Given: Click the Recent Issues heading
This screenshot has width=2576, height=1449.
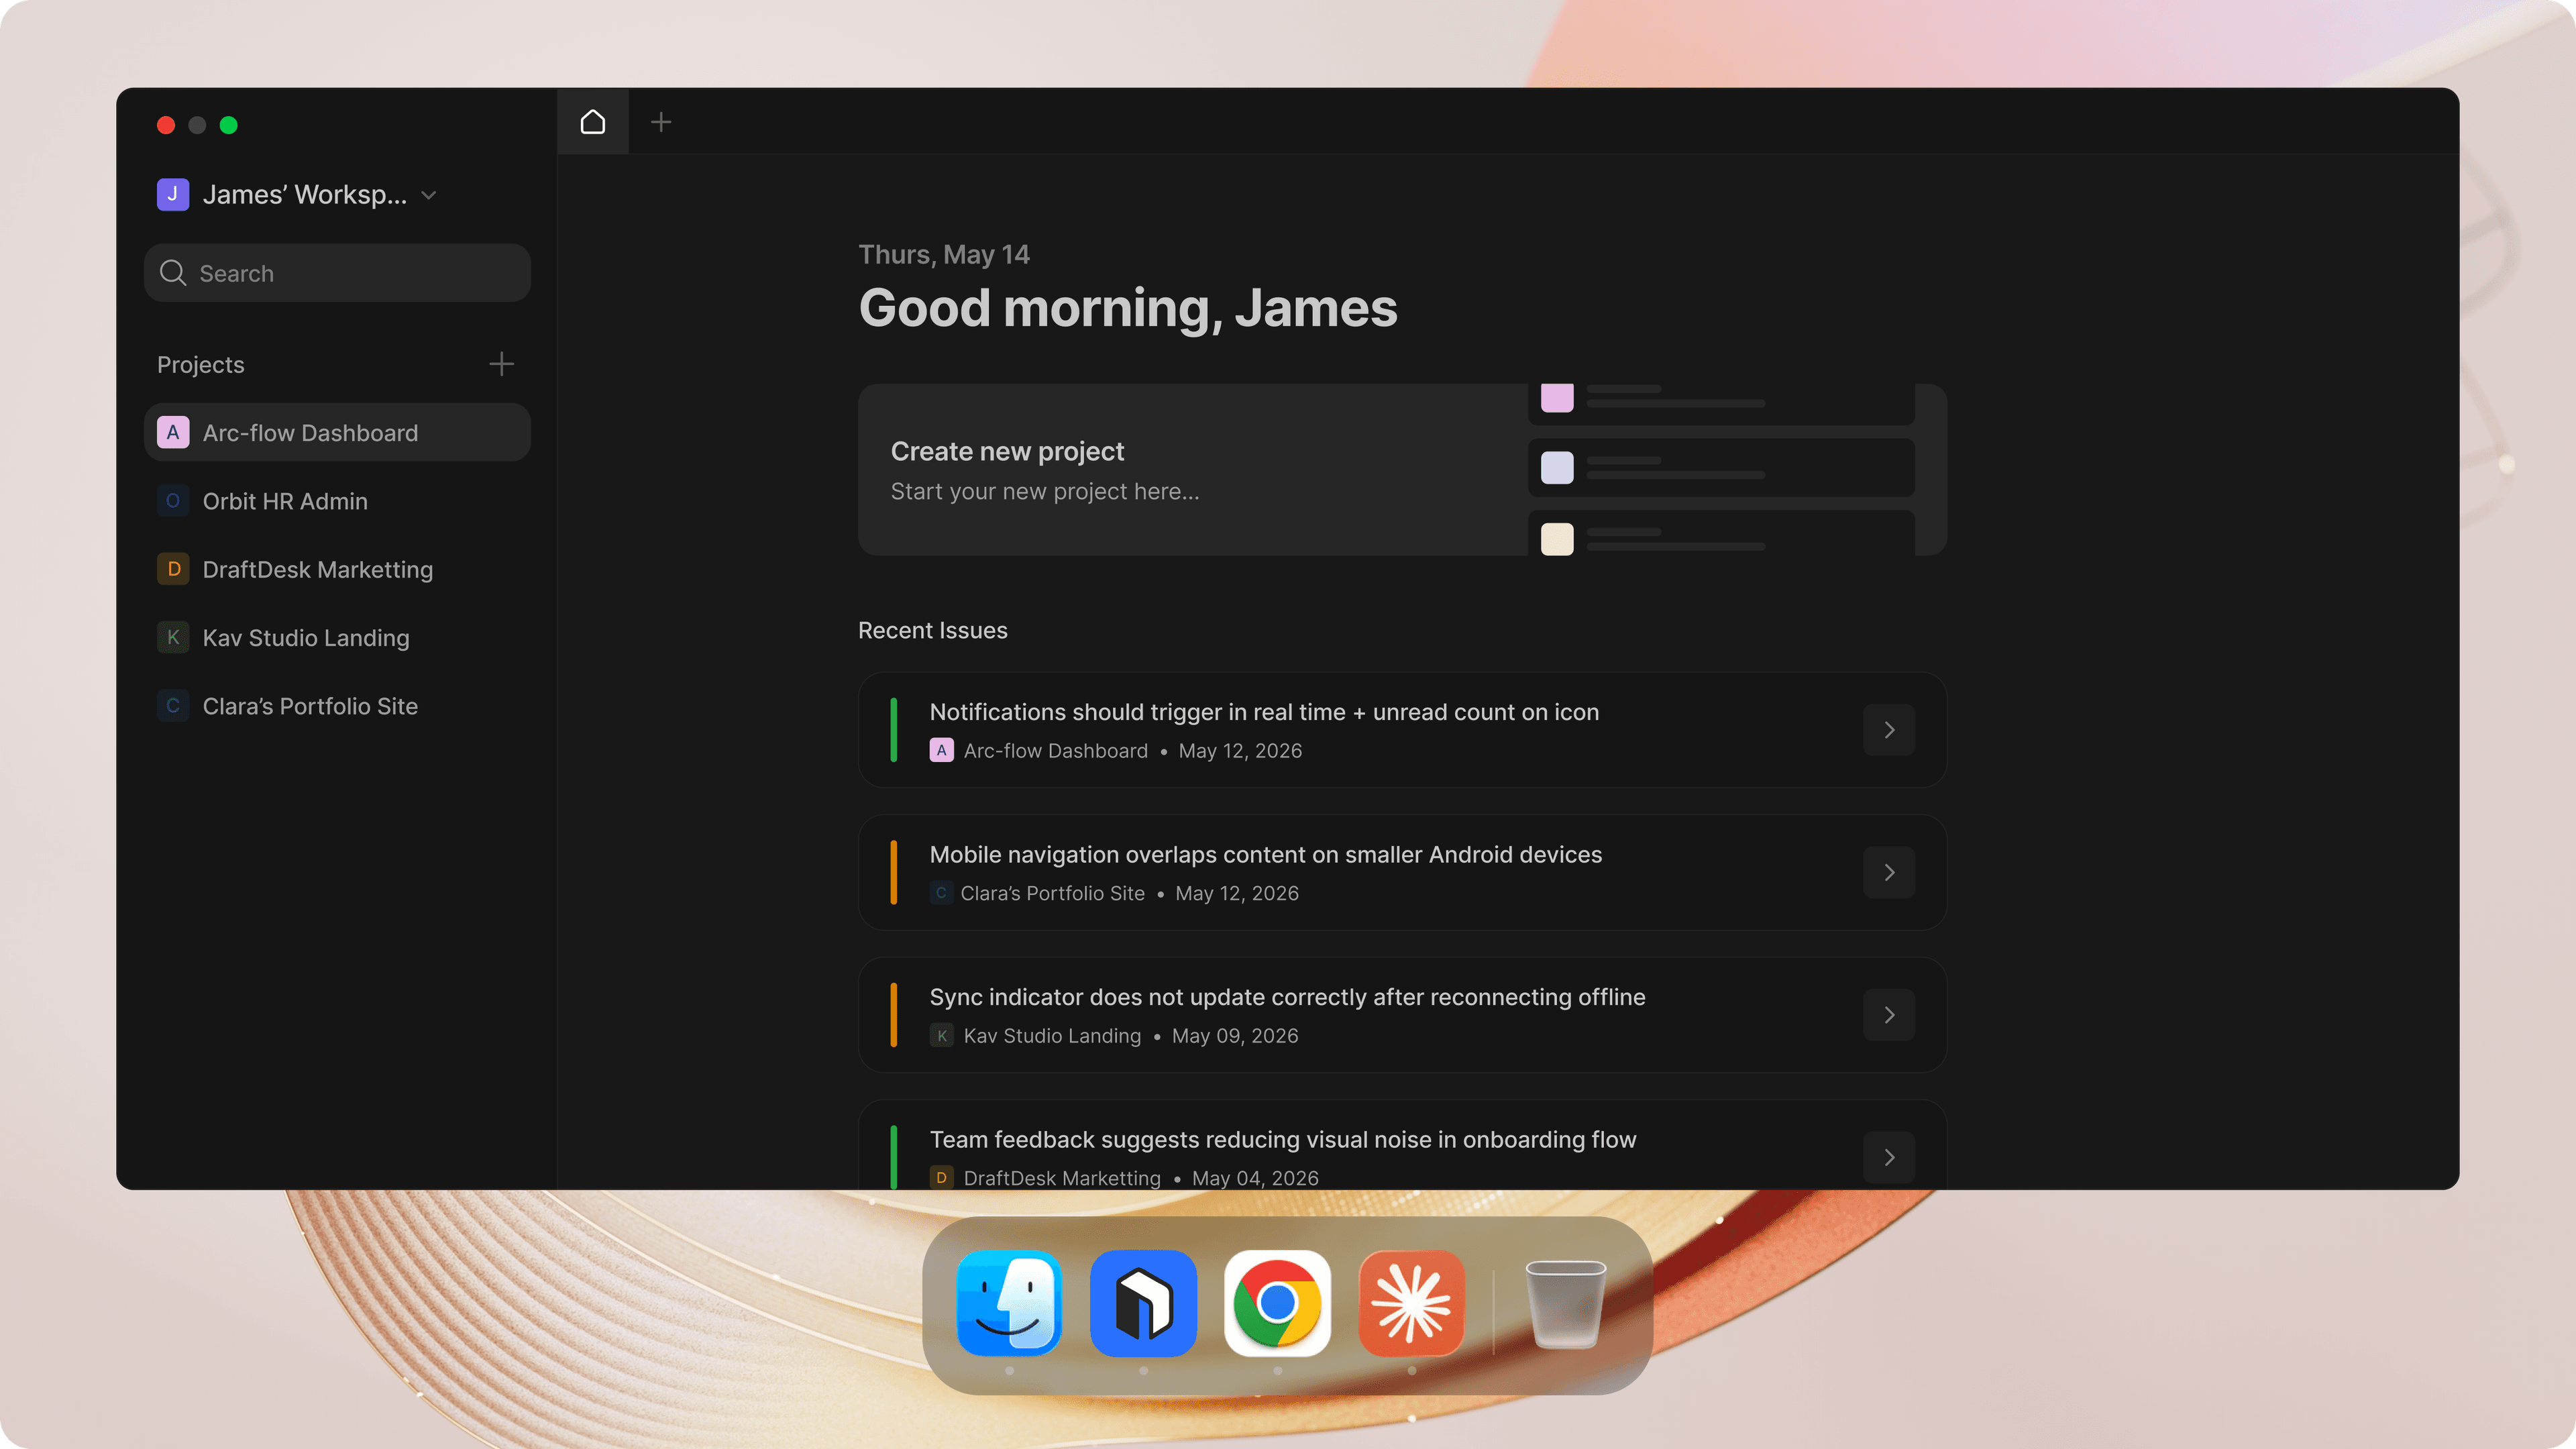Looking at the screenshot, I should click(932, 631).
